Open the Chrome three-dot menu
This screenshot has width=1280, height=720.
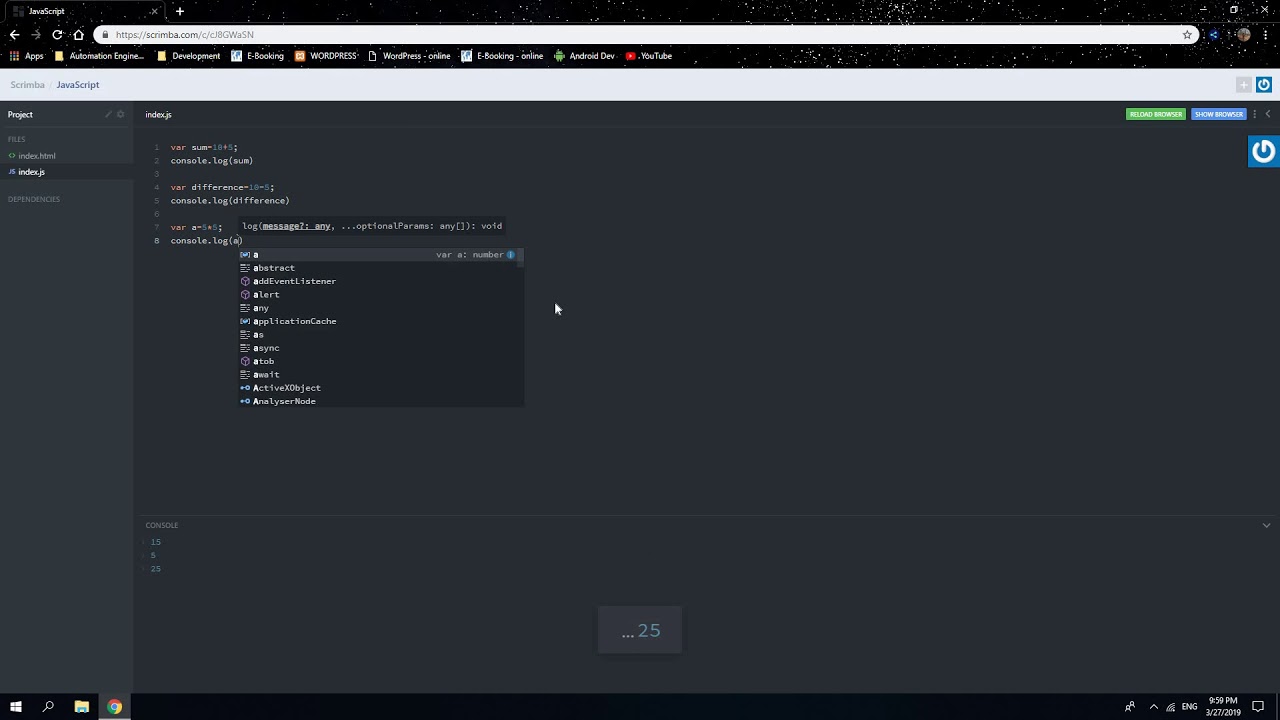(x=1266, y=34)
